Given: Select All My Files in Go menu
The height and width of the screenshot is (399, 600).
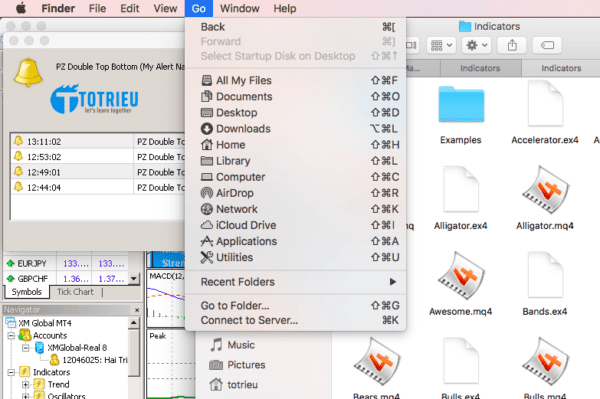Looking at the screenshot, I should (295, 80).
